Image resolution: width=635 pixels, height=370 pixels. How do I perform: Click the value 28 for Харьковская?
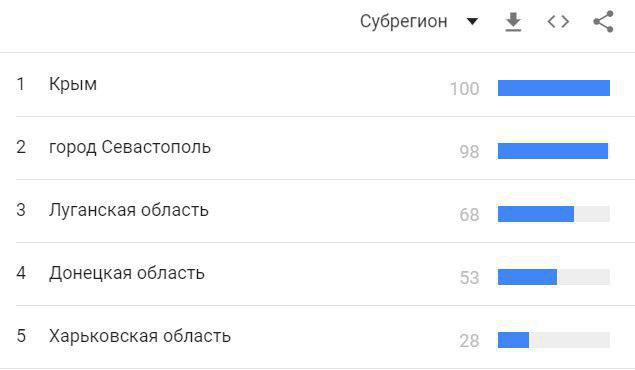[x=469, y=340]
